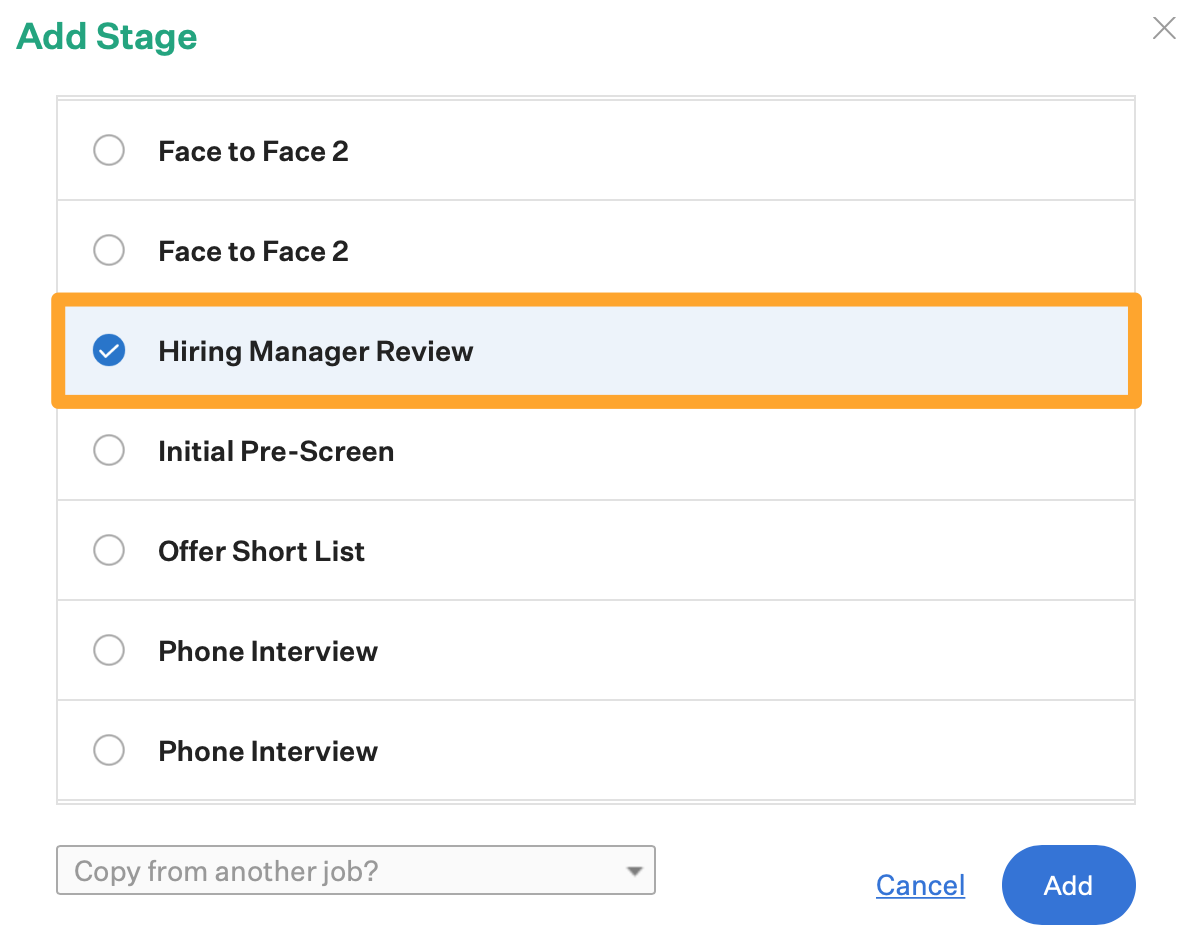Select the second Face to Face 2 radio button
This screenshot has width=1188, height=948.
click(109, 250)
